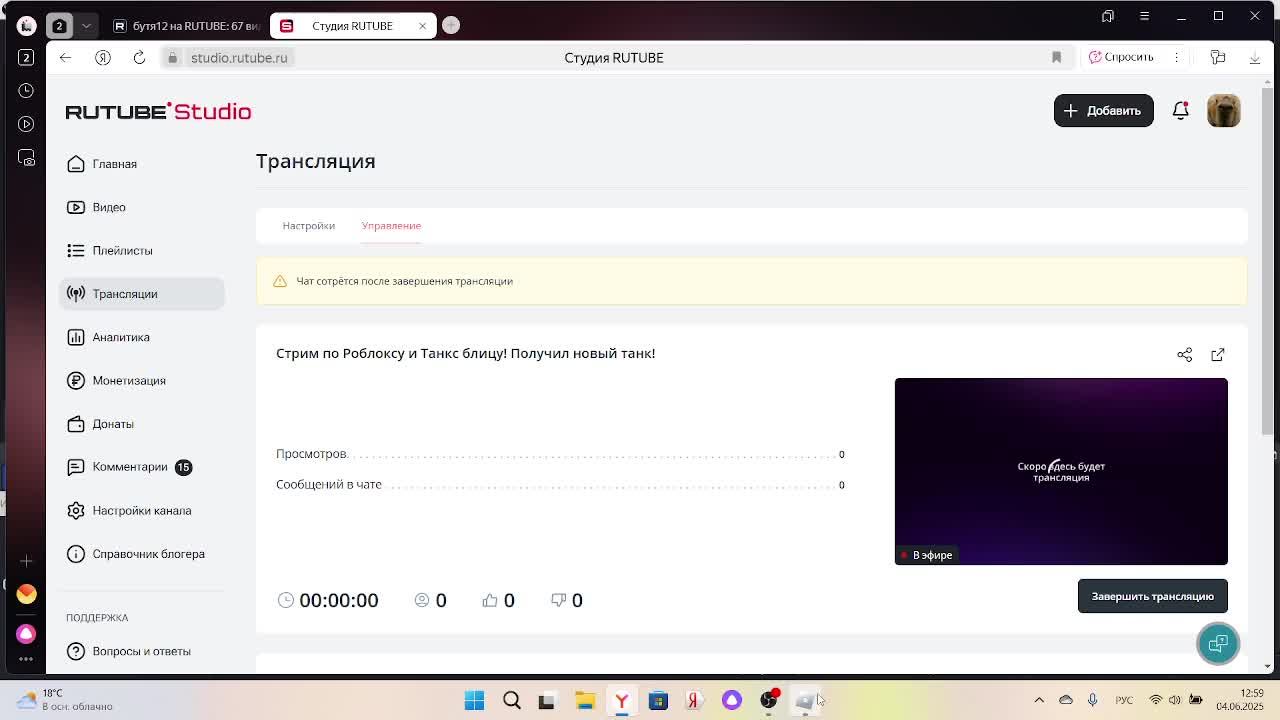This screenshot has height=720, width=1280.
Task: Click Добавить button
Action: [1103, 111]
